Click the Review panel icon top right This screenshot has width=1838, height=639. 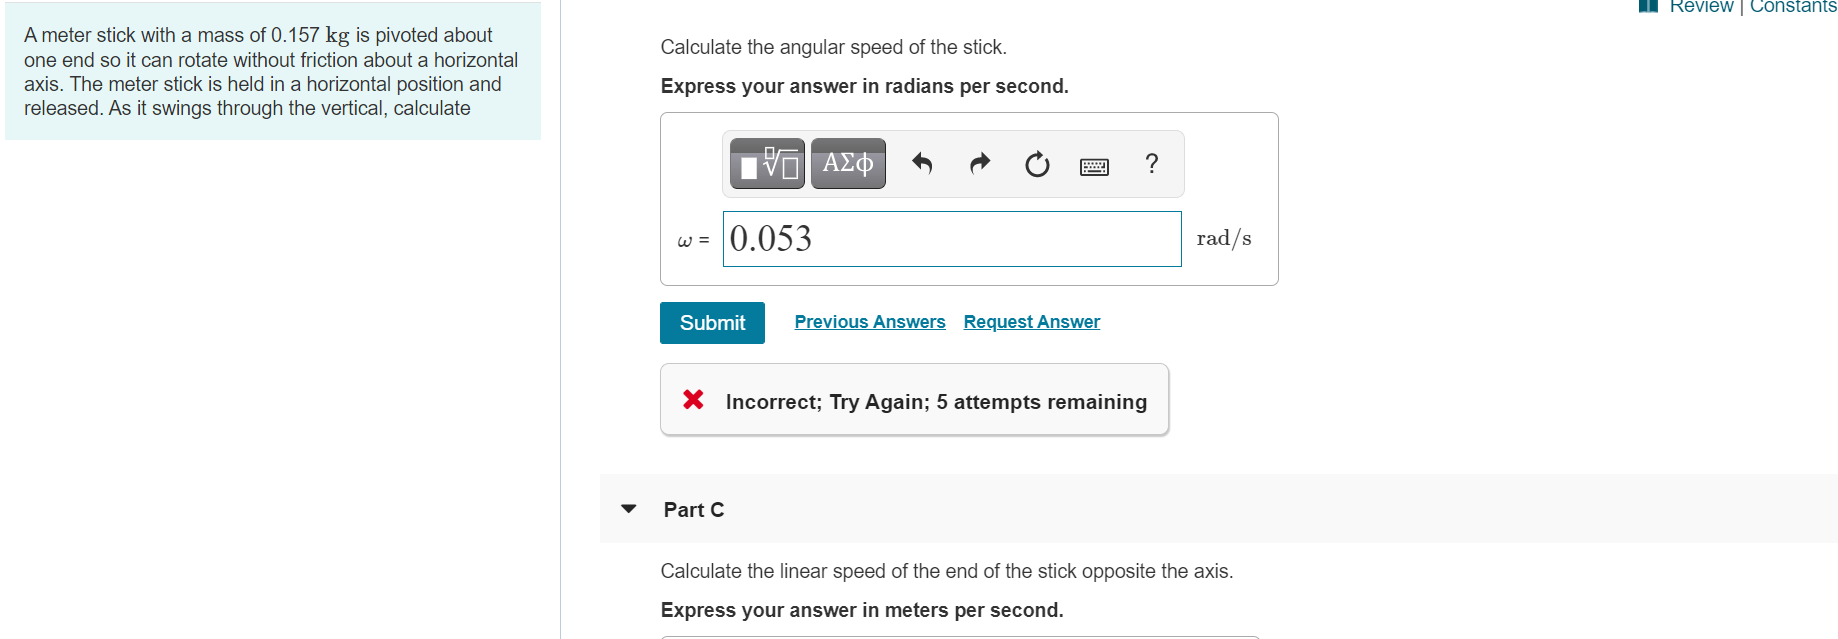[1648, 7]
